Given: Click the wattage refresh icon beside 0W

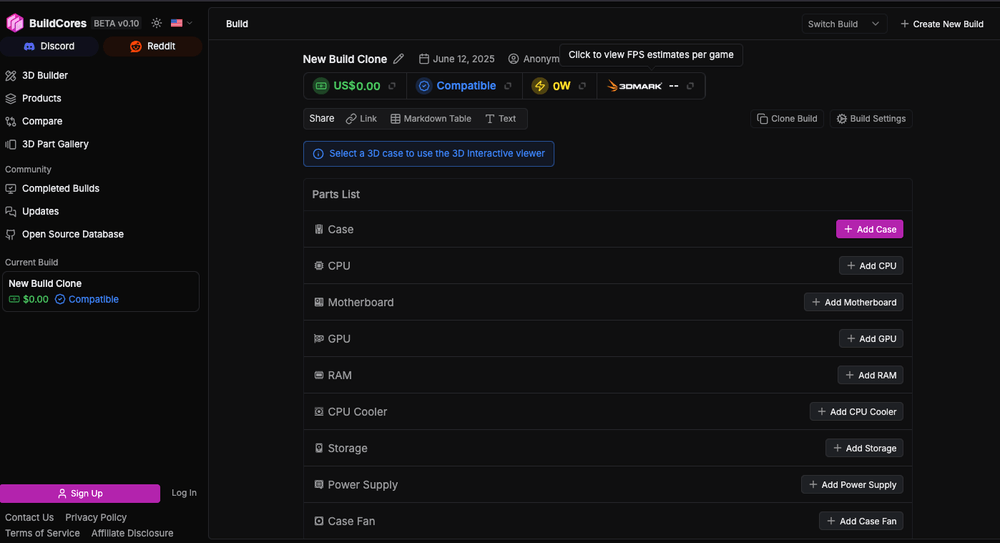Looking at the screenshot, I should click(582, 86).
